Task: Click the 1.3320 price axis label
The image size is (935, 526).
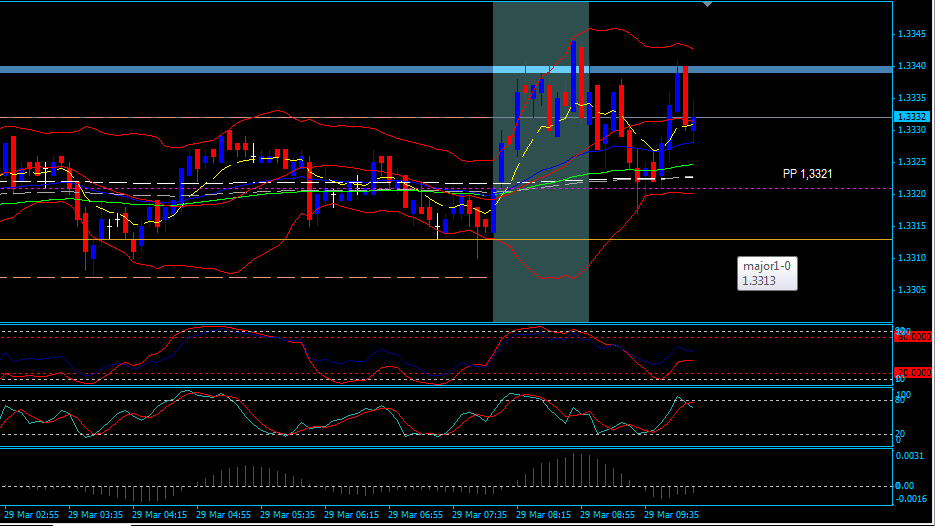Action: [x=912, y=194]
